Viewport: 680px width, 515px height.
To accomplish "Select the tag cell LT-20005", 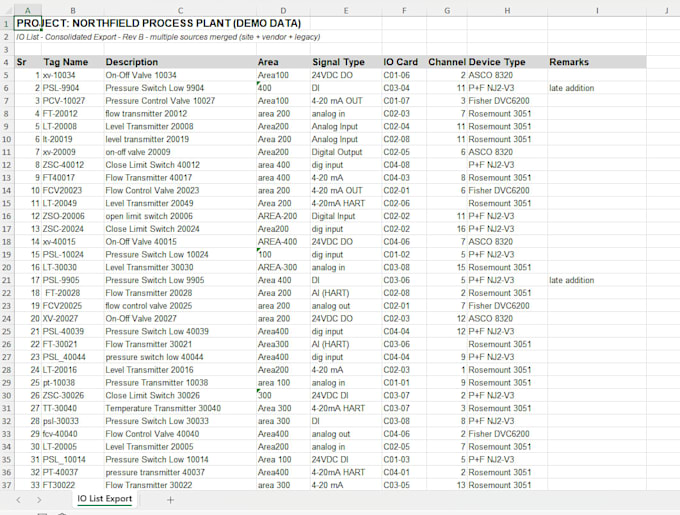I will [73, 447].
